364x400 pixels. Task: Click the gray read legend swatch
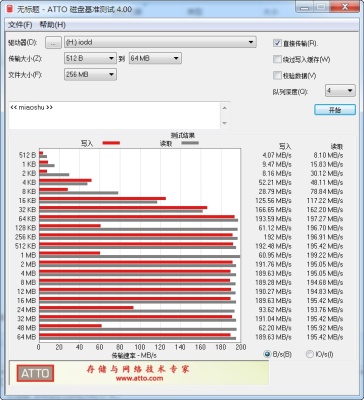click(x=190, y=143)
